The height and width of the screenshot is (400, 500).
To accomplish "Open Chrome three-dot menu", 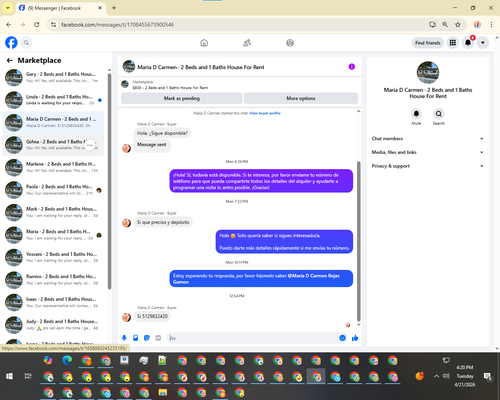I will coord(491,24).
